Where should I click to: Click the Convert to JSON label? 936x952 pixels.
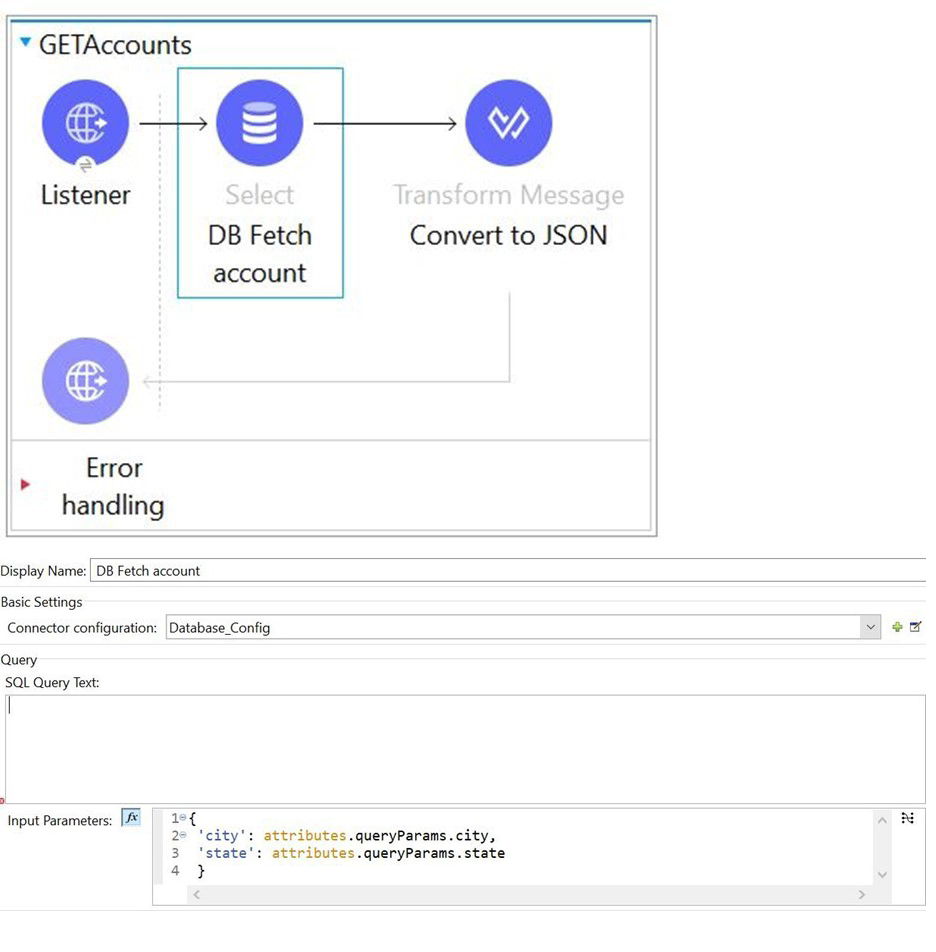[508, 236]
